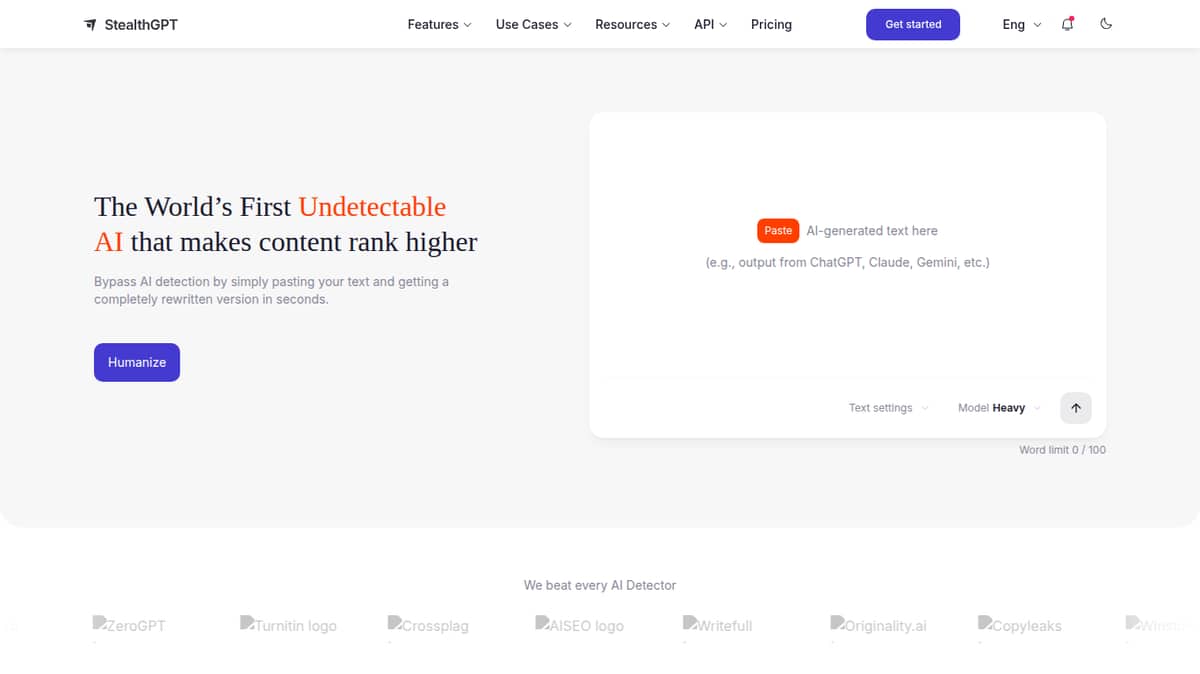Click the '(e.g., output from ChatGPT…)' hint text
1200x674 pixels.
pyautogui.click(x=847, y=263)
